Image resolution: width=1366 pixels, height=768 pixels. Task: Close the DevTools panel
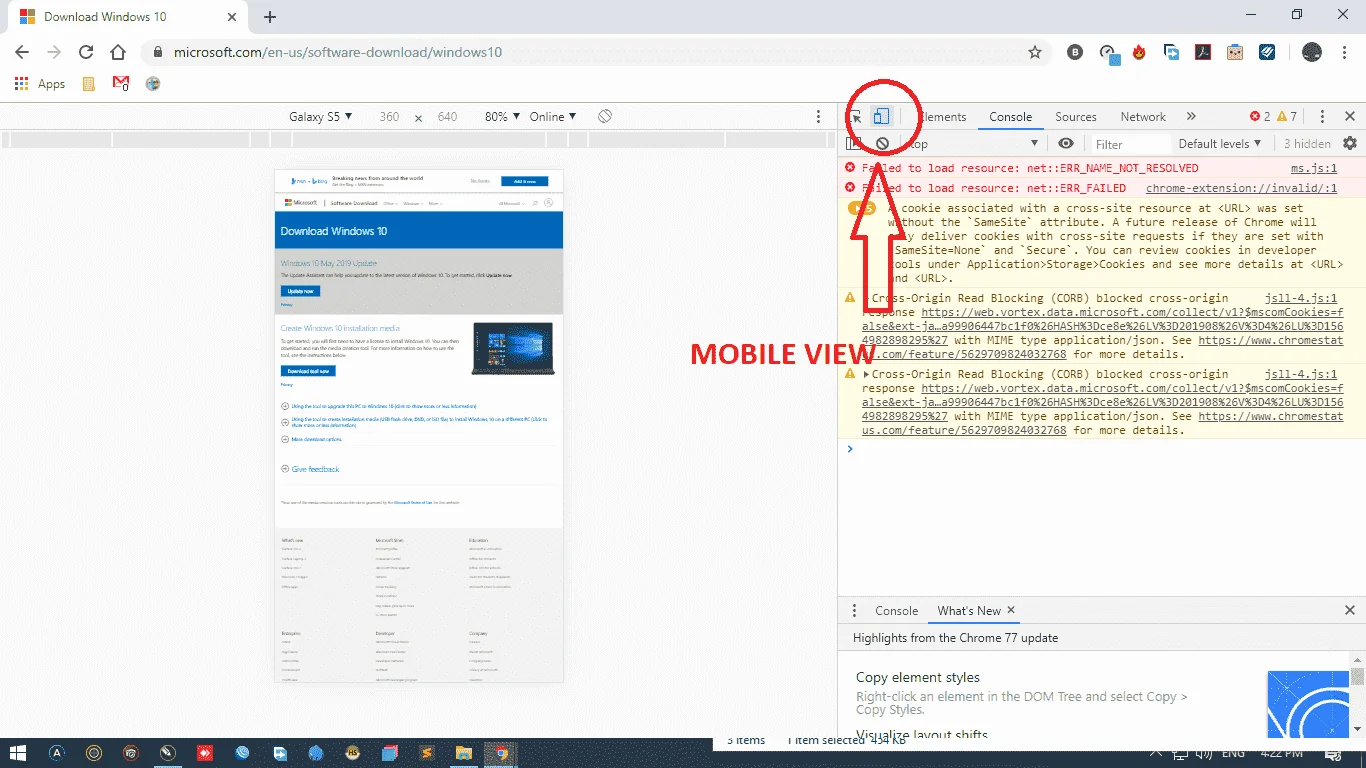[x=1349, y=117]
